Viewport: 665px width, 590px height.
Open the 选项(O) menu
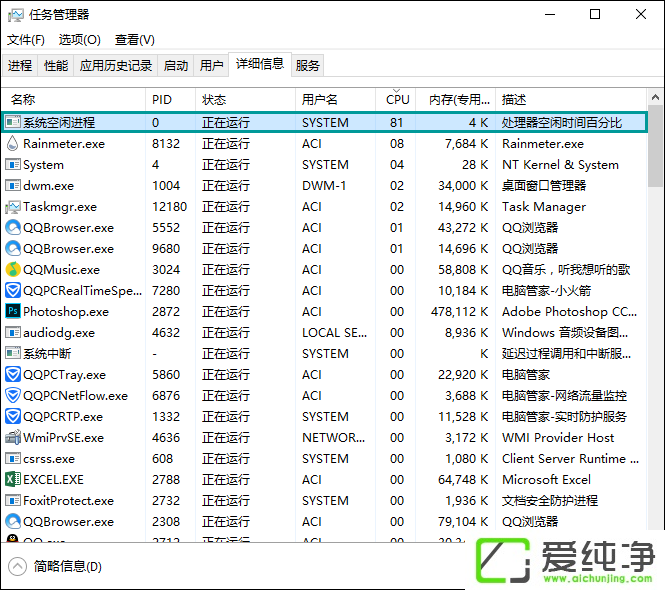80,40
